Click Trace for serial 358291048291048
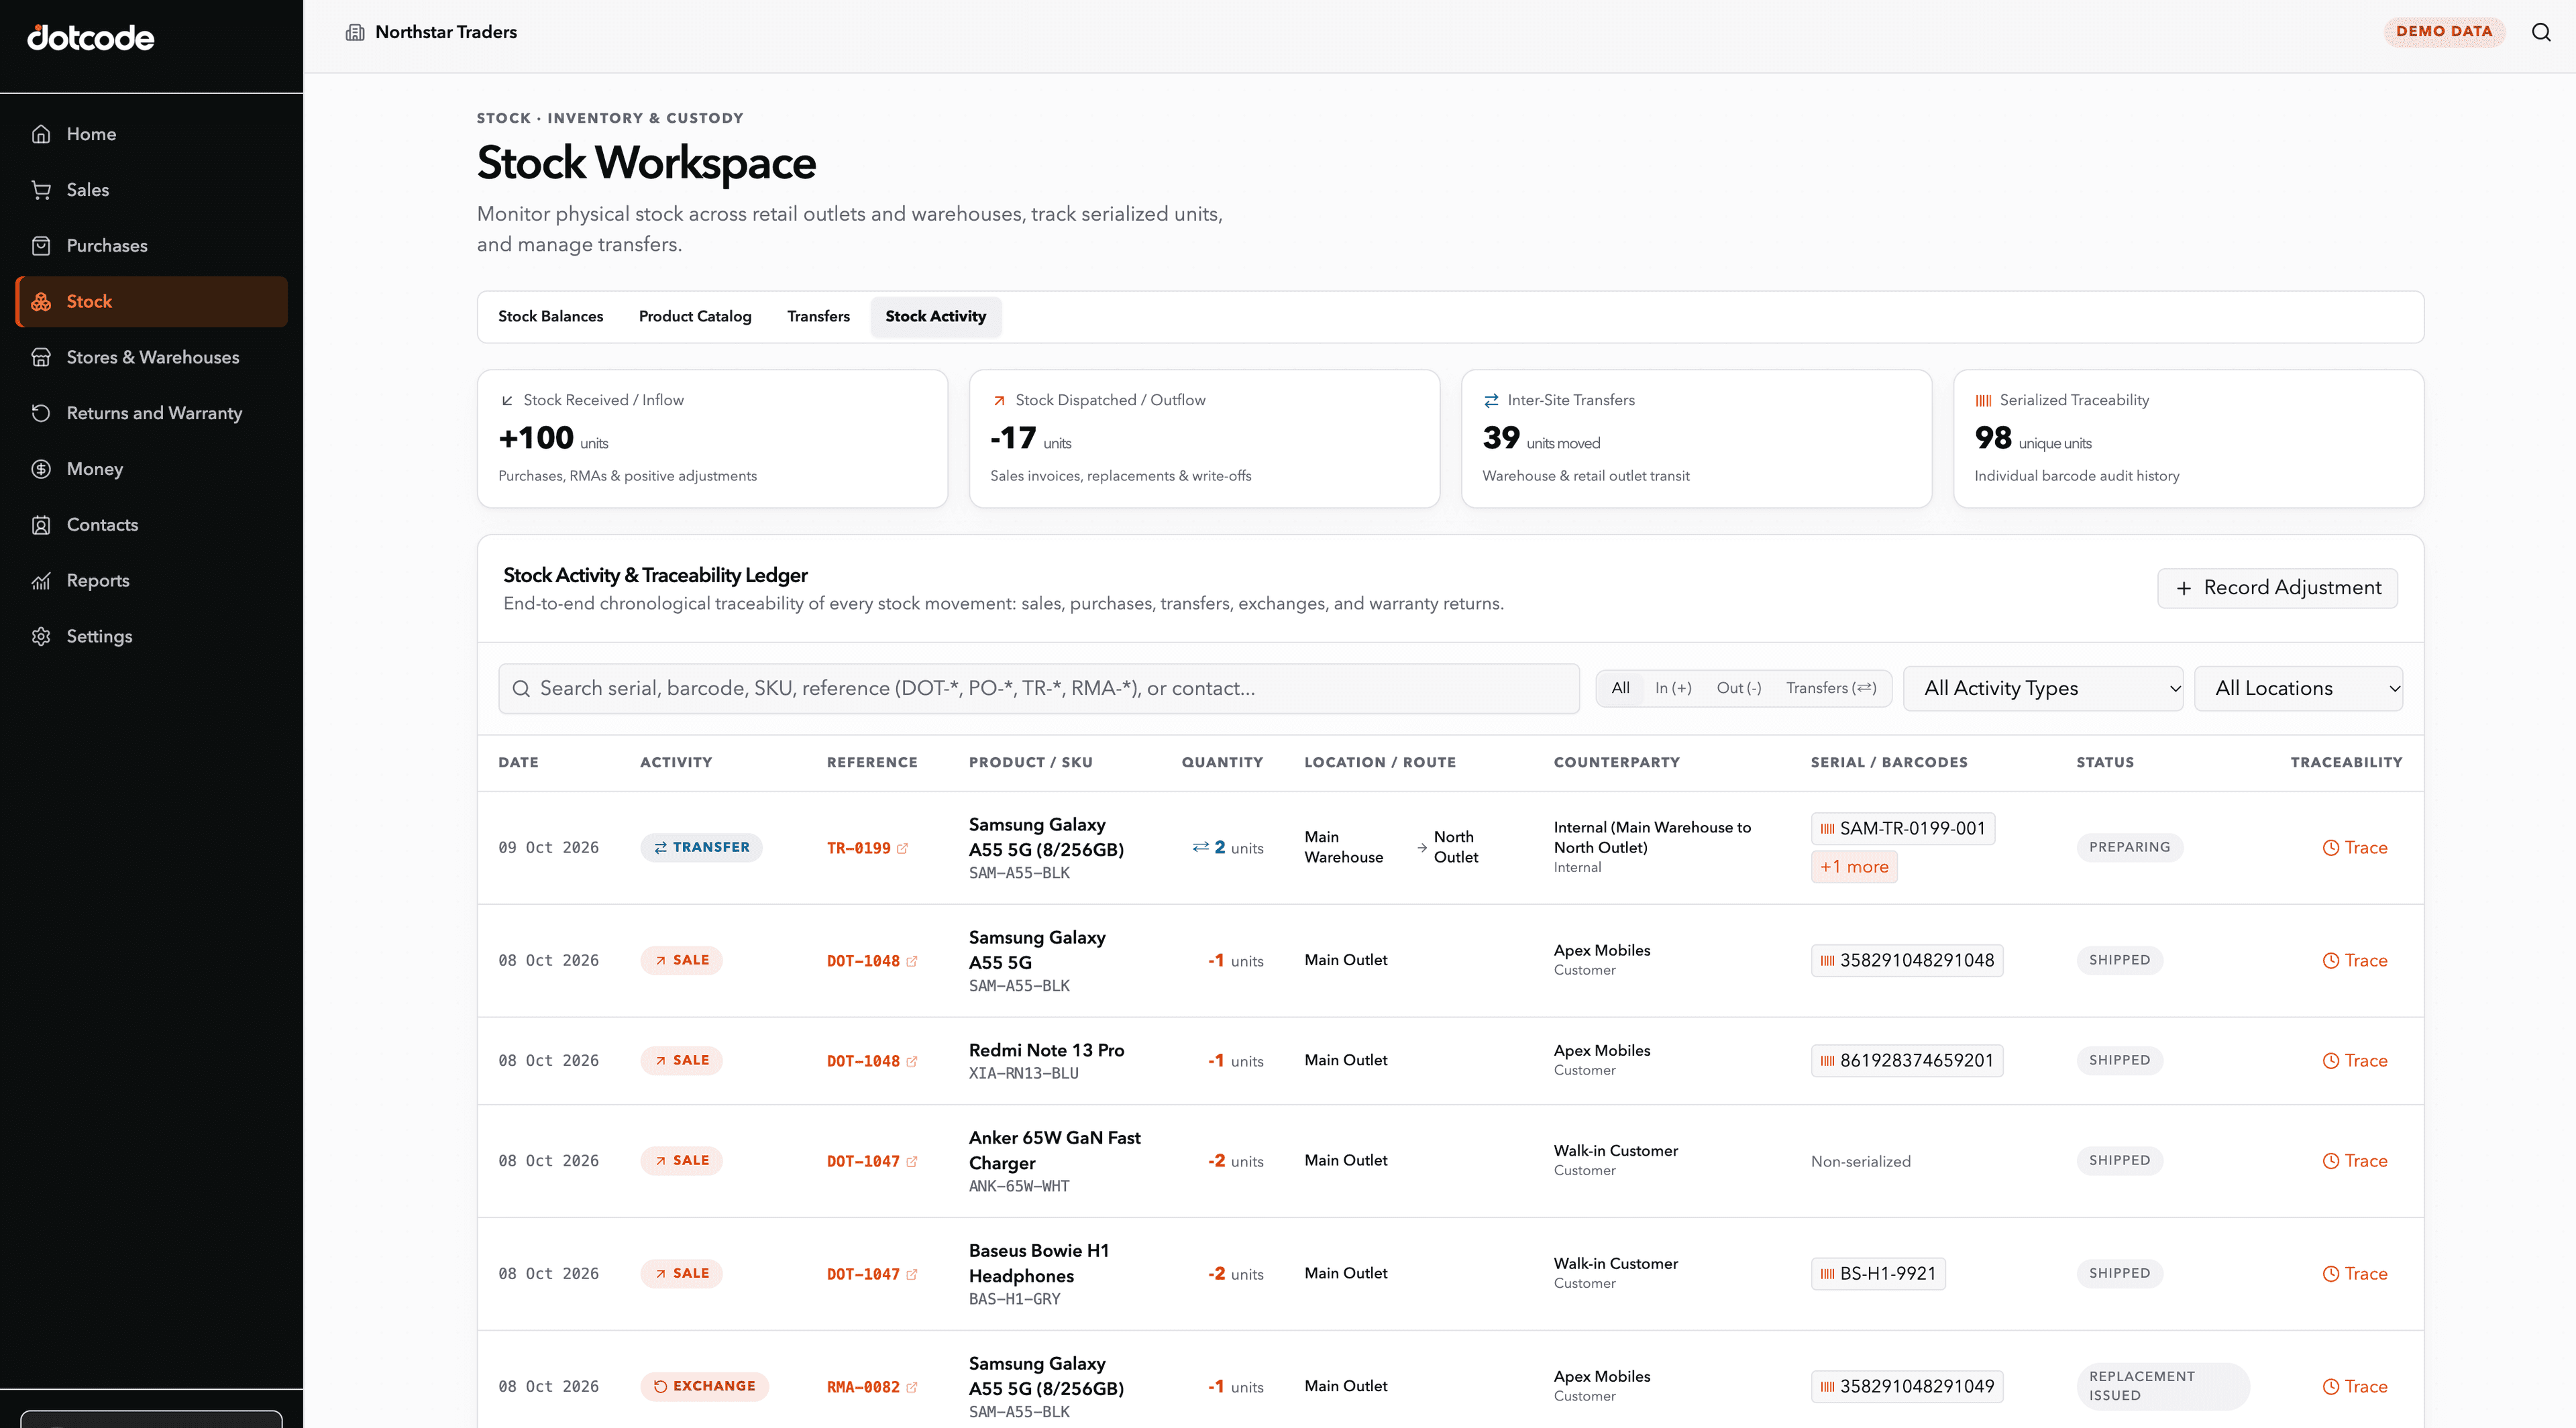The height and width of the screenshot is (1428, 2576). pos(2354,961)
